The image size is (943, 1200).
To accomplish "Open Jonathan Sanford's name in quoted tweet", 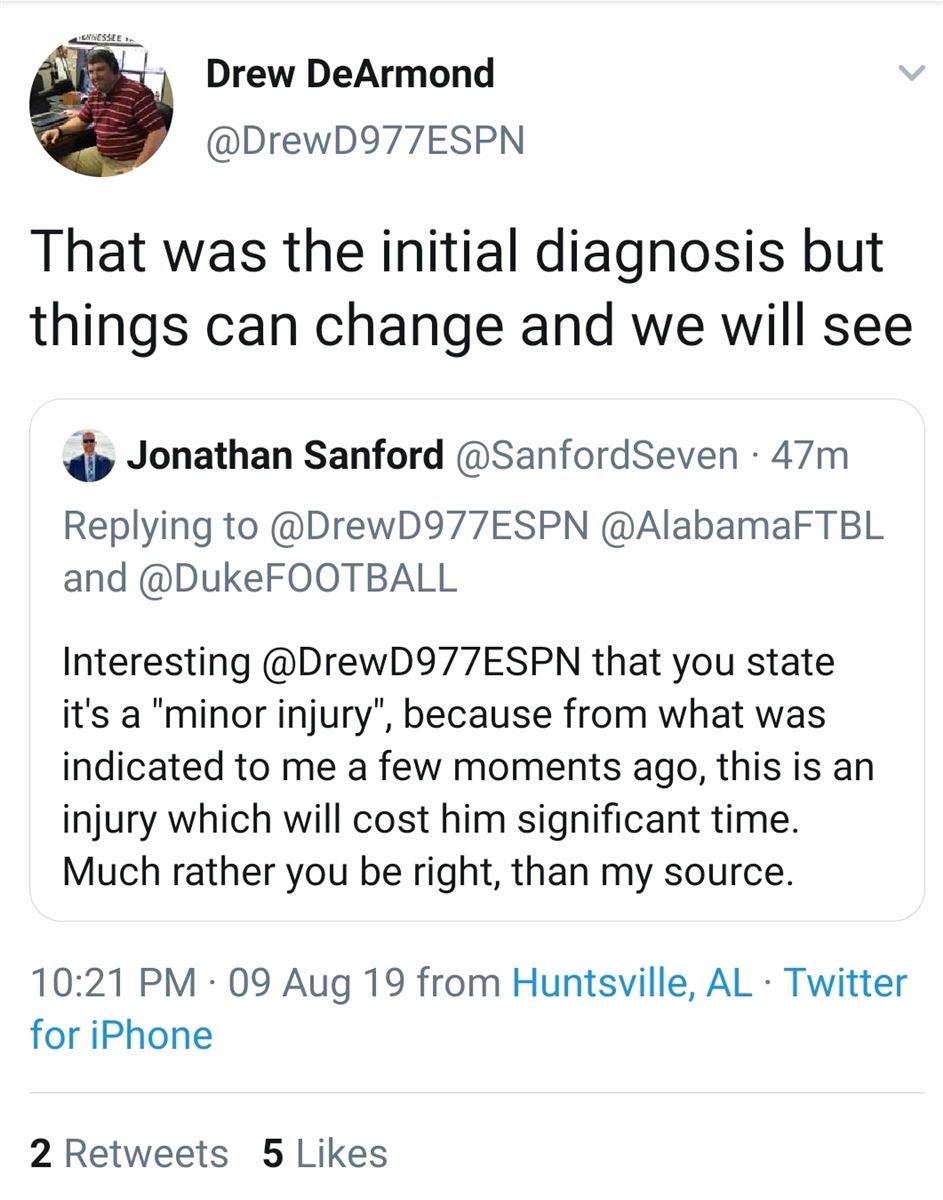I will [x=285, y=456].
